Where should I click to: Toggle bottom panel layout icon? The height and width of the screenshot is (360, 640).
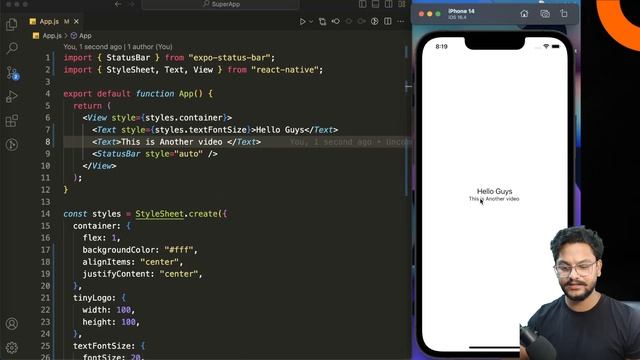pos(376,4)
